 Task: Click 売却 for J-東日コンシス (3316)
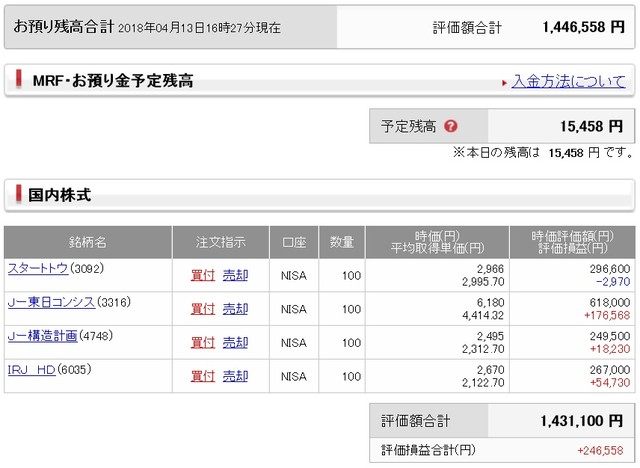coord(235,310)
